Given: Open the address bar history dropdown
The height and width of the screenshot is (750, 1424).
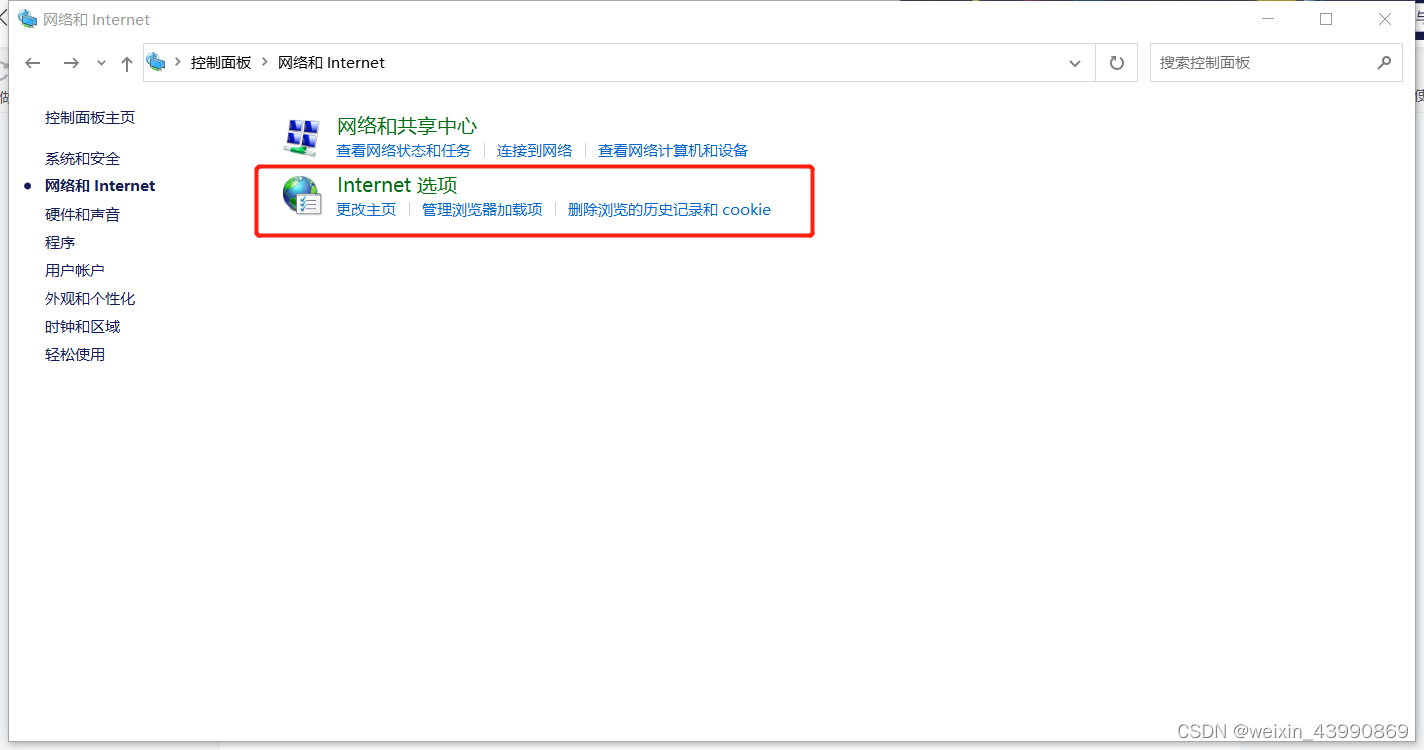Looking at the screenshot, I should point(1074,62).
